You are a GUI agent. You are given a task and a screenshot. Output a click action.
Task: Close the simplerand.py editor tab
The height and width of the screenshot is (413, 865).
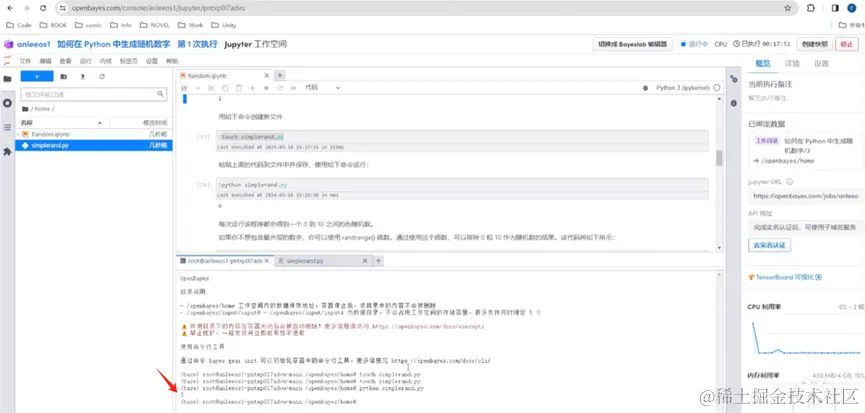pyautogui.click(x=365, y=260)
